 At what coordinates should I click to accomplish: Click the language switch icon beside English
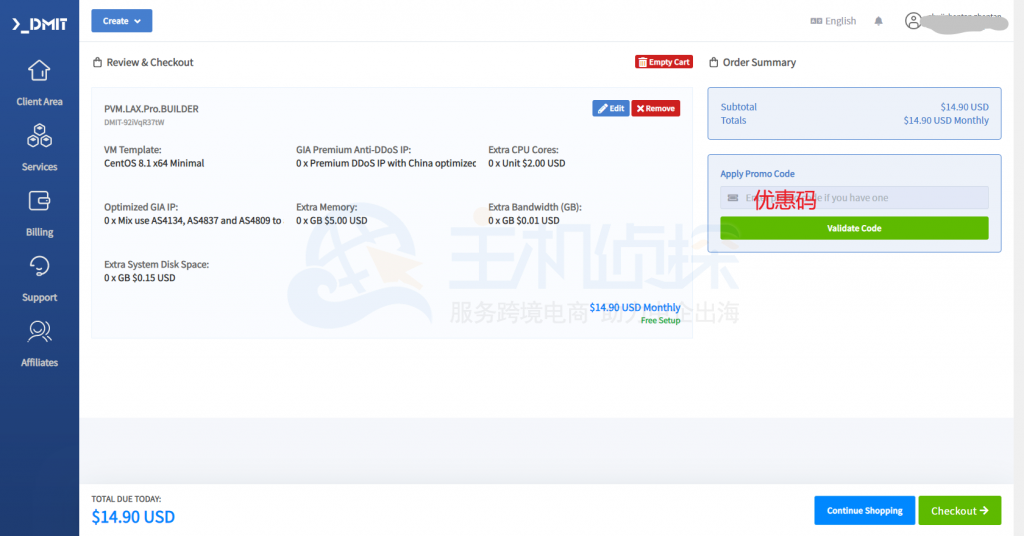point(816,21)
